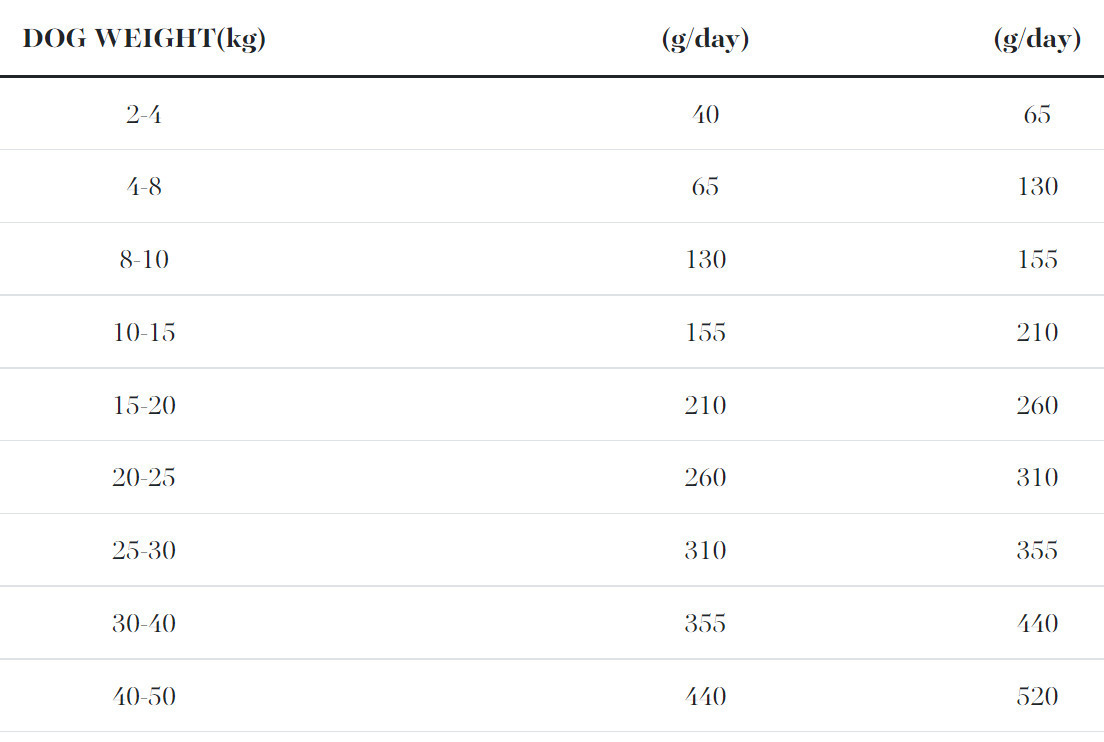Select the 4-8 weight range cell
Viewport: 1104px width, 742px height.
[x=144, y=187]
